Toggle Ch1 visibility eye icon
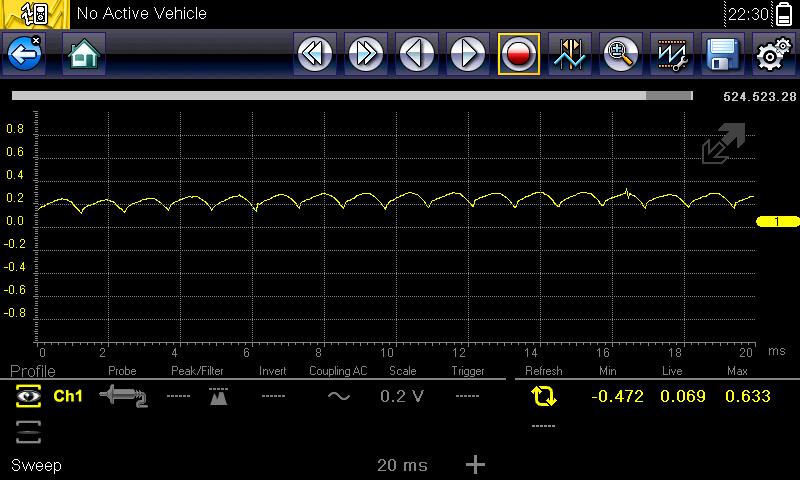 coord(28,396)
